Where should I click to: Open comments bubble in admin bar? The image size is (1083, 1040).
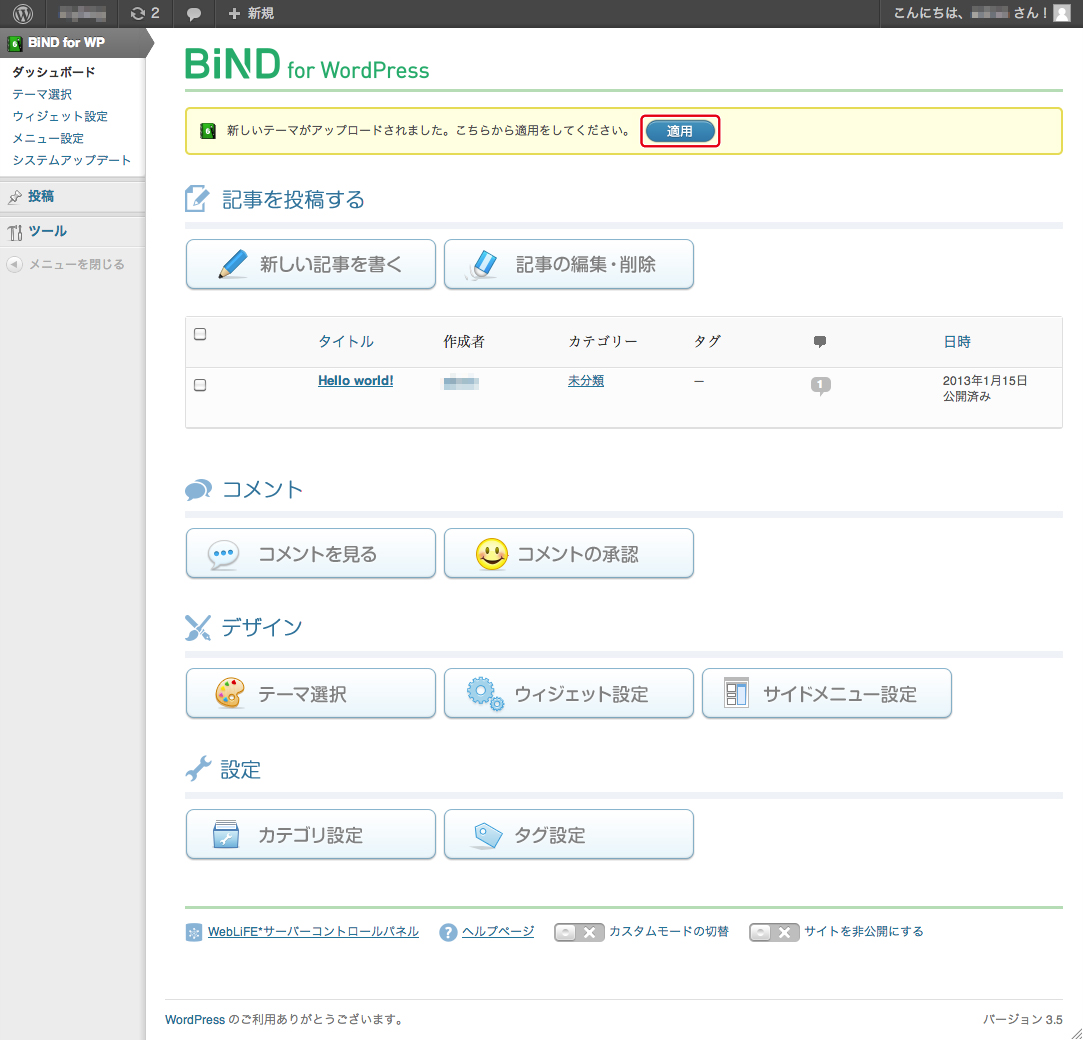click(x=194, y=14)
